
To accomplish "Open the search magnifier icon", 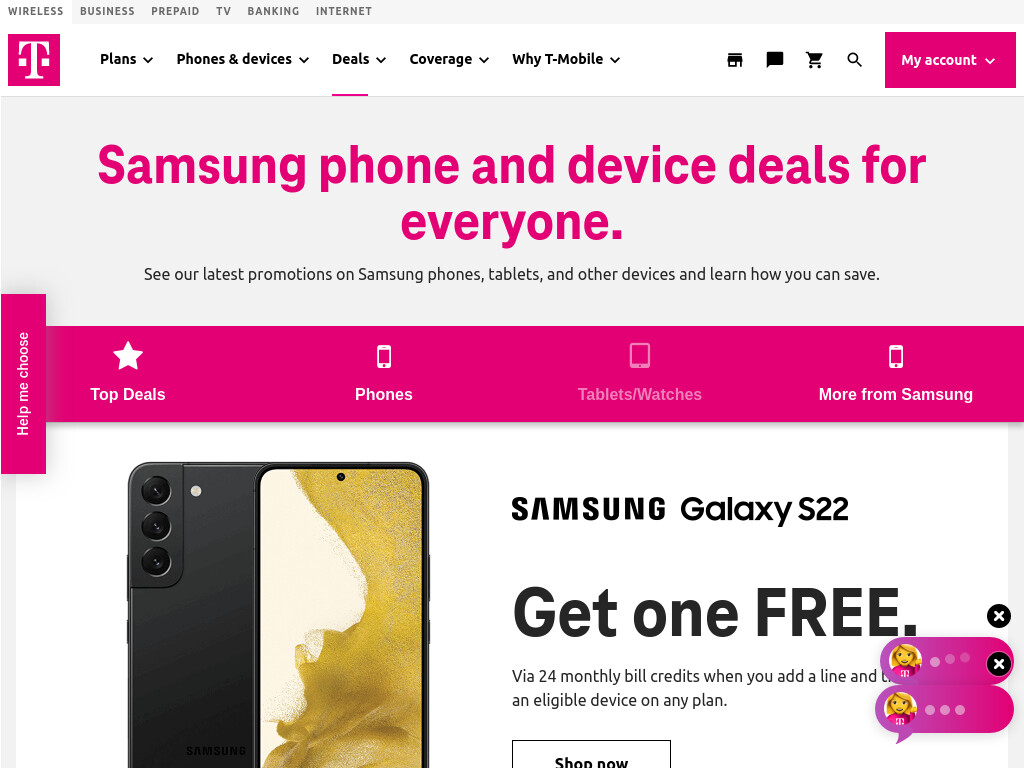I will coord(854,60).
